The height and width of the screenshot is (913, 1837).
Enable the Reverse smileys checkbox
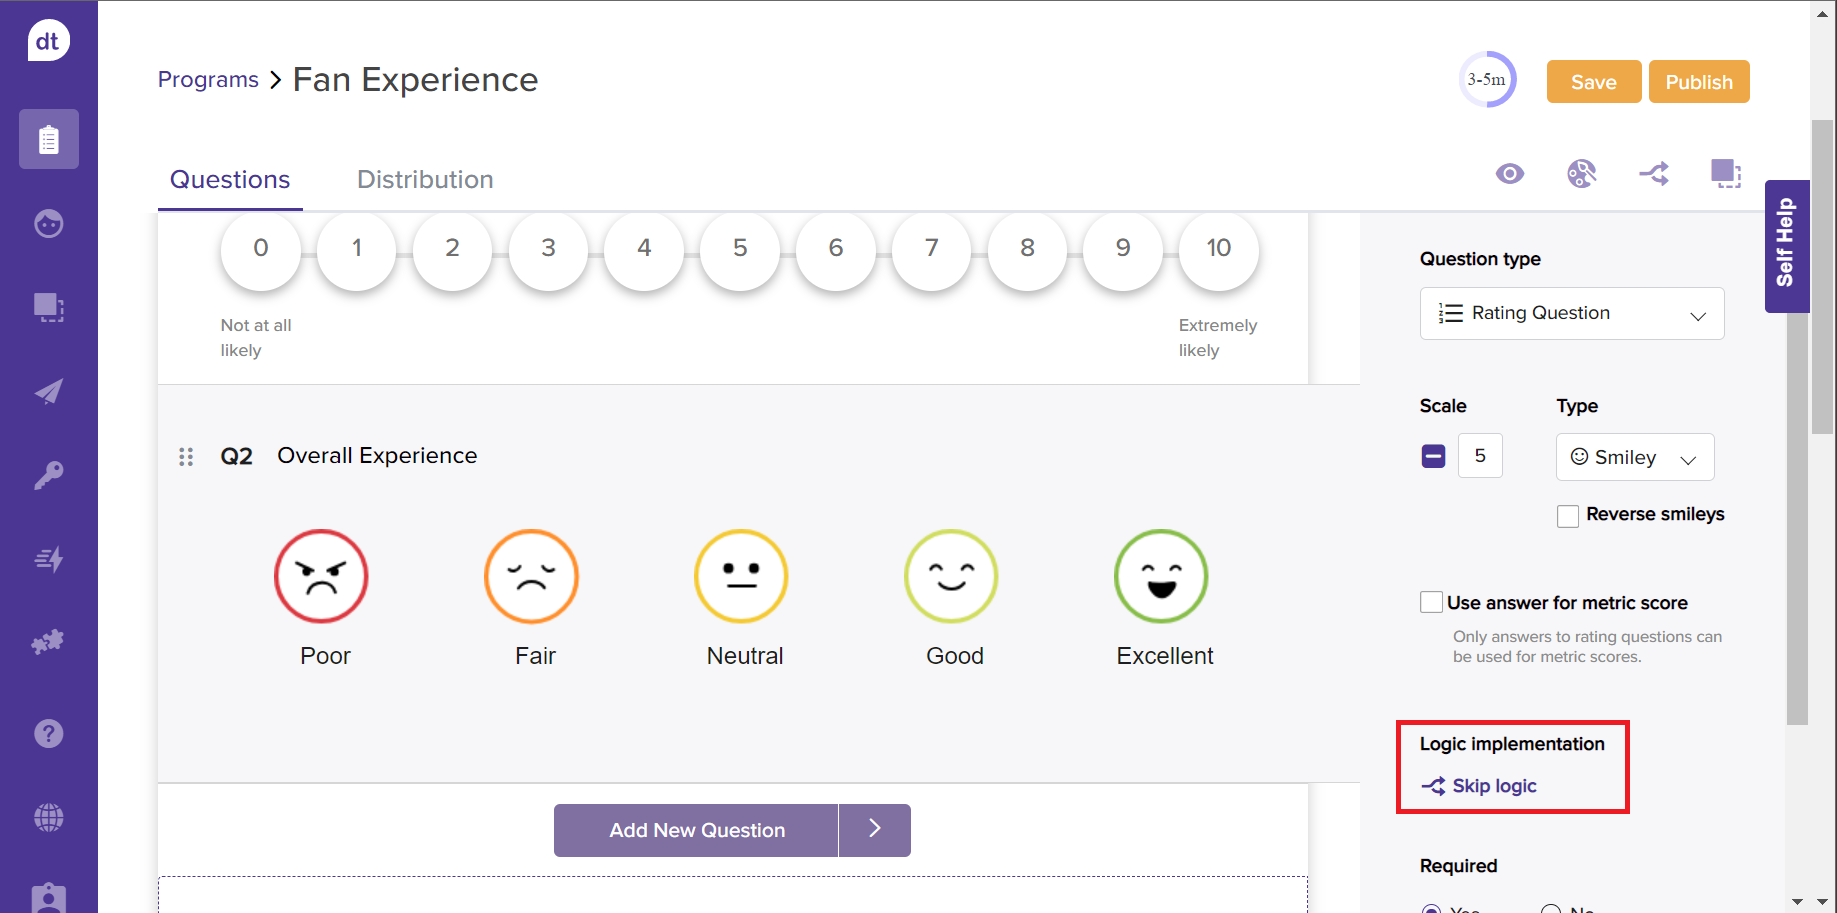coord(1568,515)
